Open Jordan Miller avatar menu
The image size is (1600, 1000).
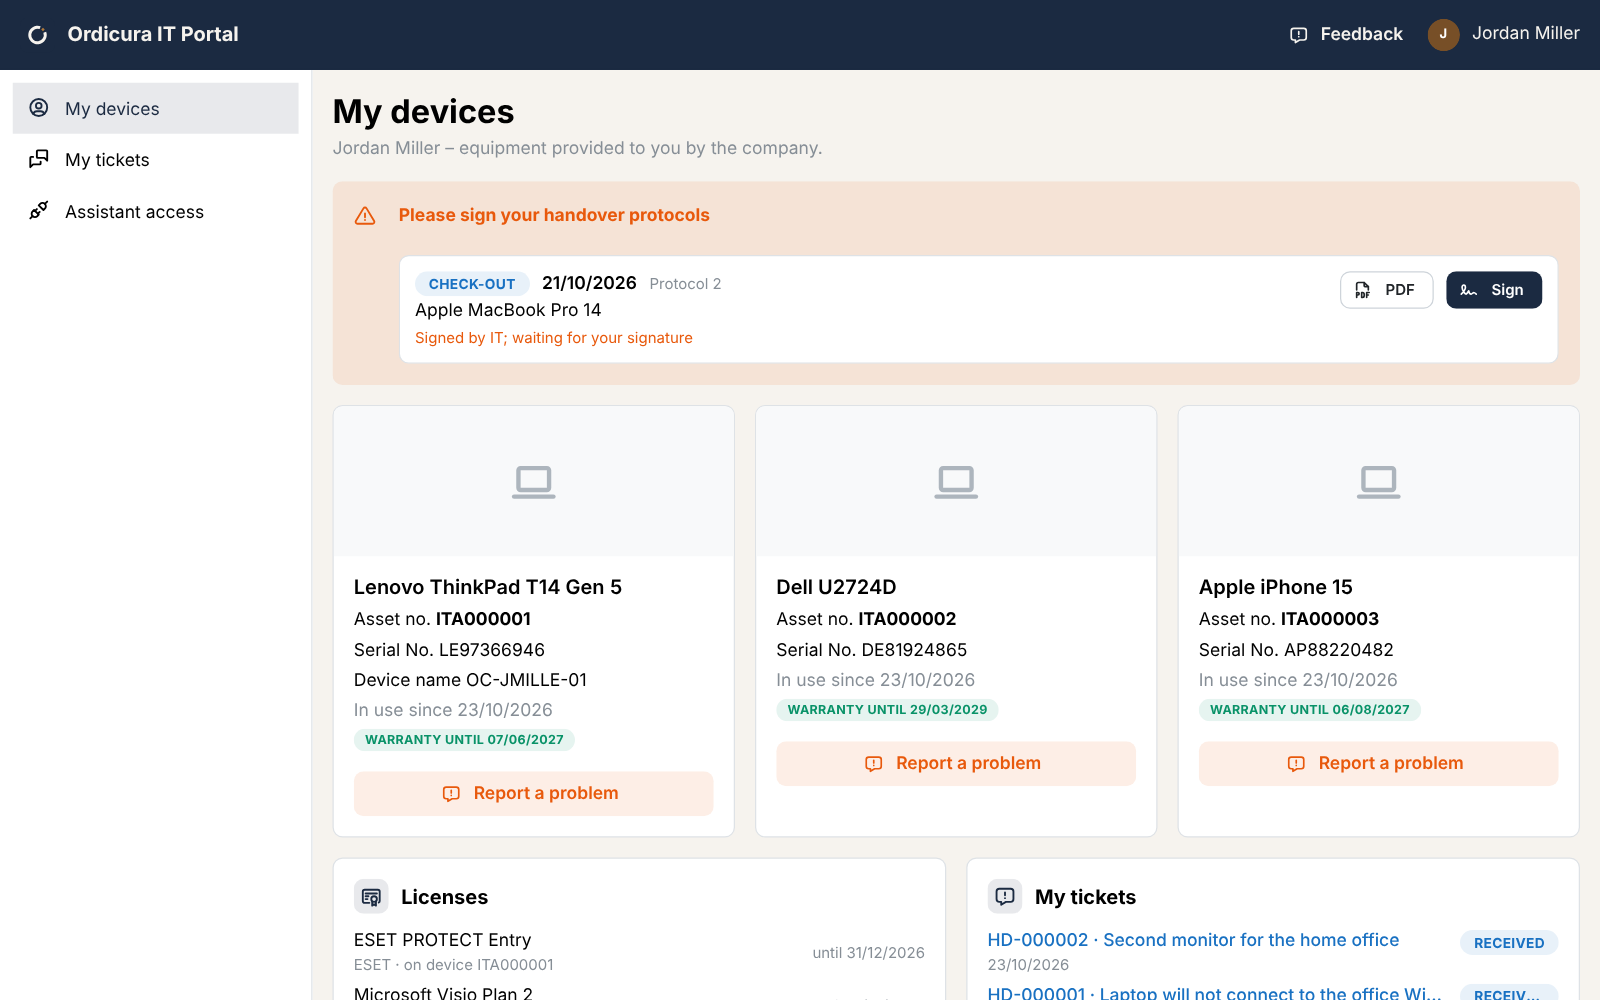pos(1443,34)
